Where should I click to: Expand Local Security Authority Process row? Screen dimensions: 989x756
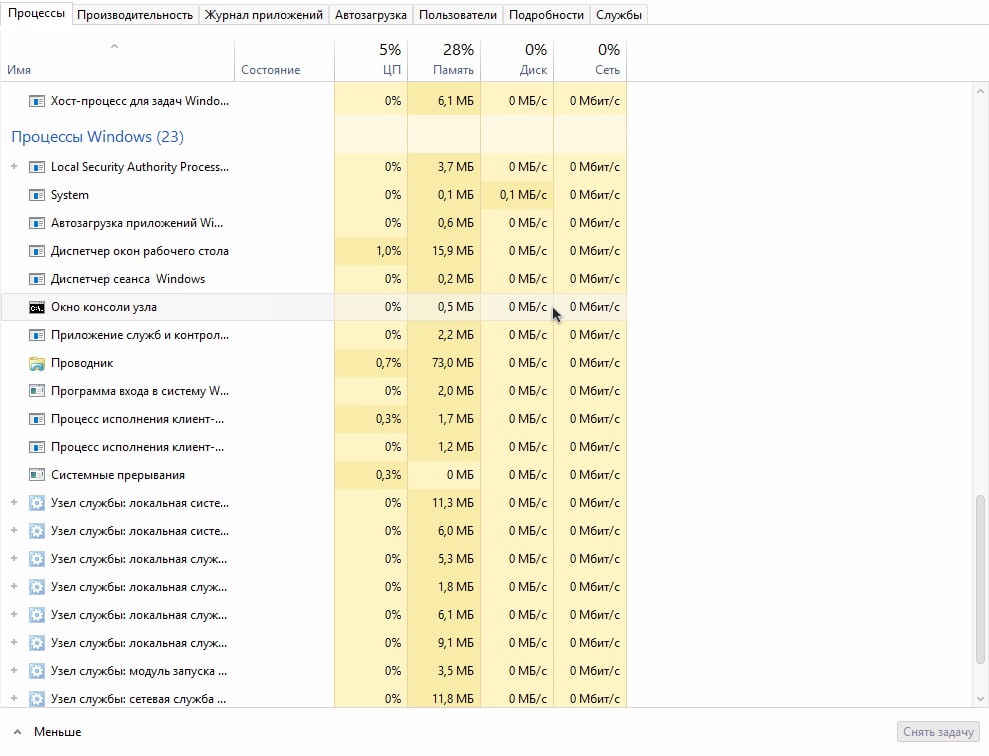[14, 166]
